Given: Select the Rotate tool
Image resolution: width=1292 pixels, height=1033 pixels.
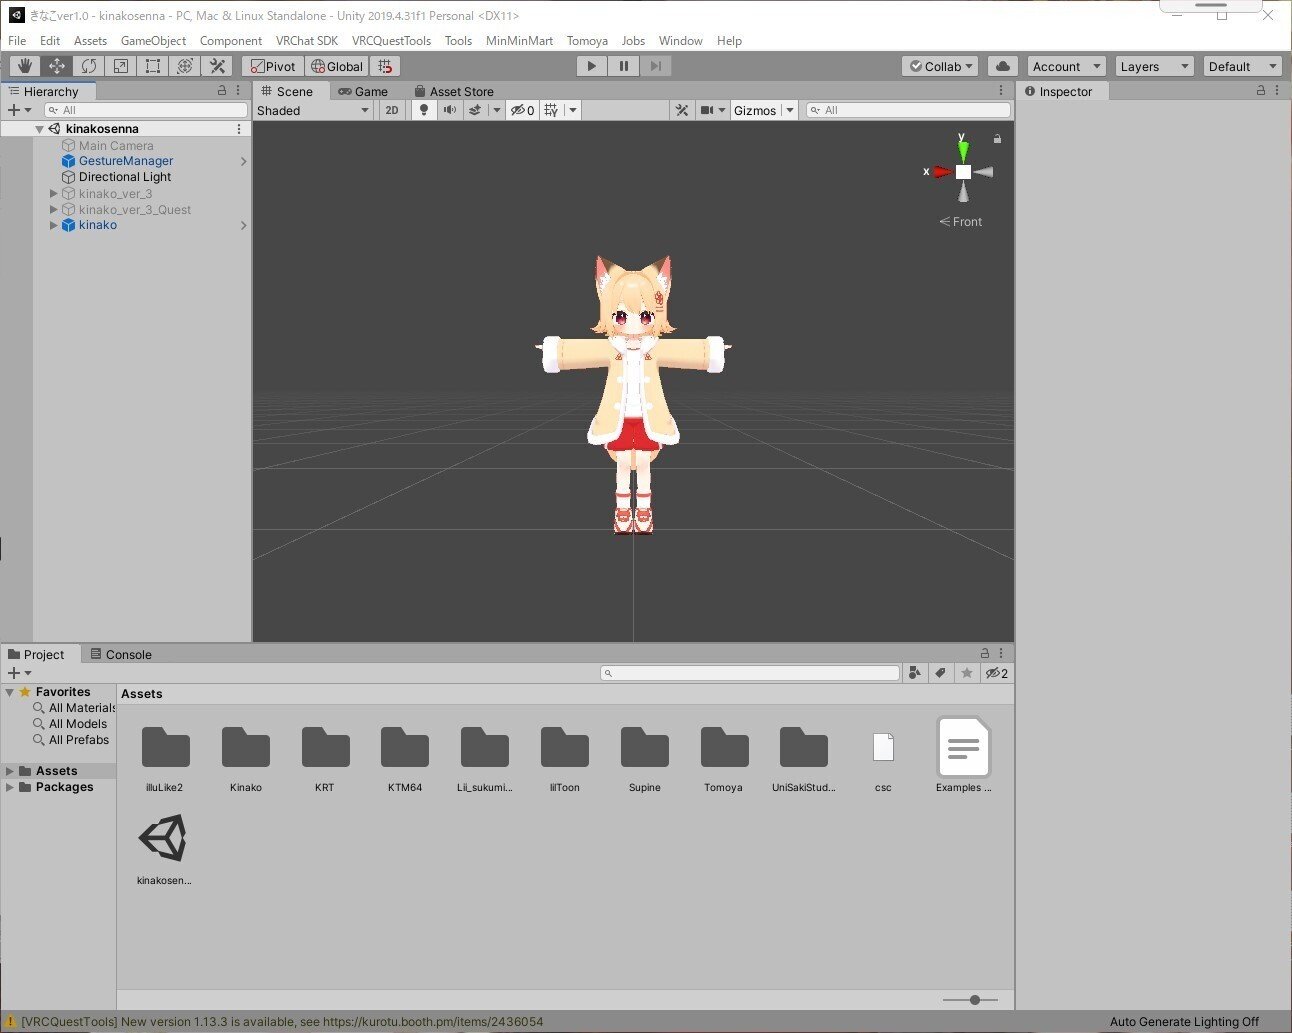Looking at the screenshot, I should (x=89, y=66).
